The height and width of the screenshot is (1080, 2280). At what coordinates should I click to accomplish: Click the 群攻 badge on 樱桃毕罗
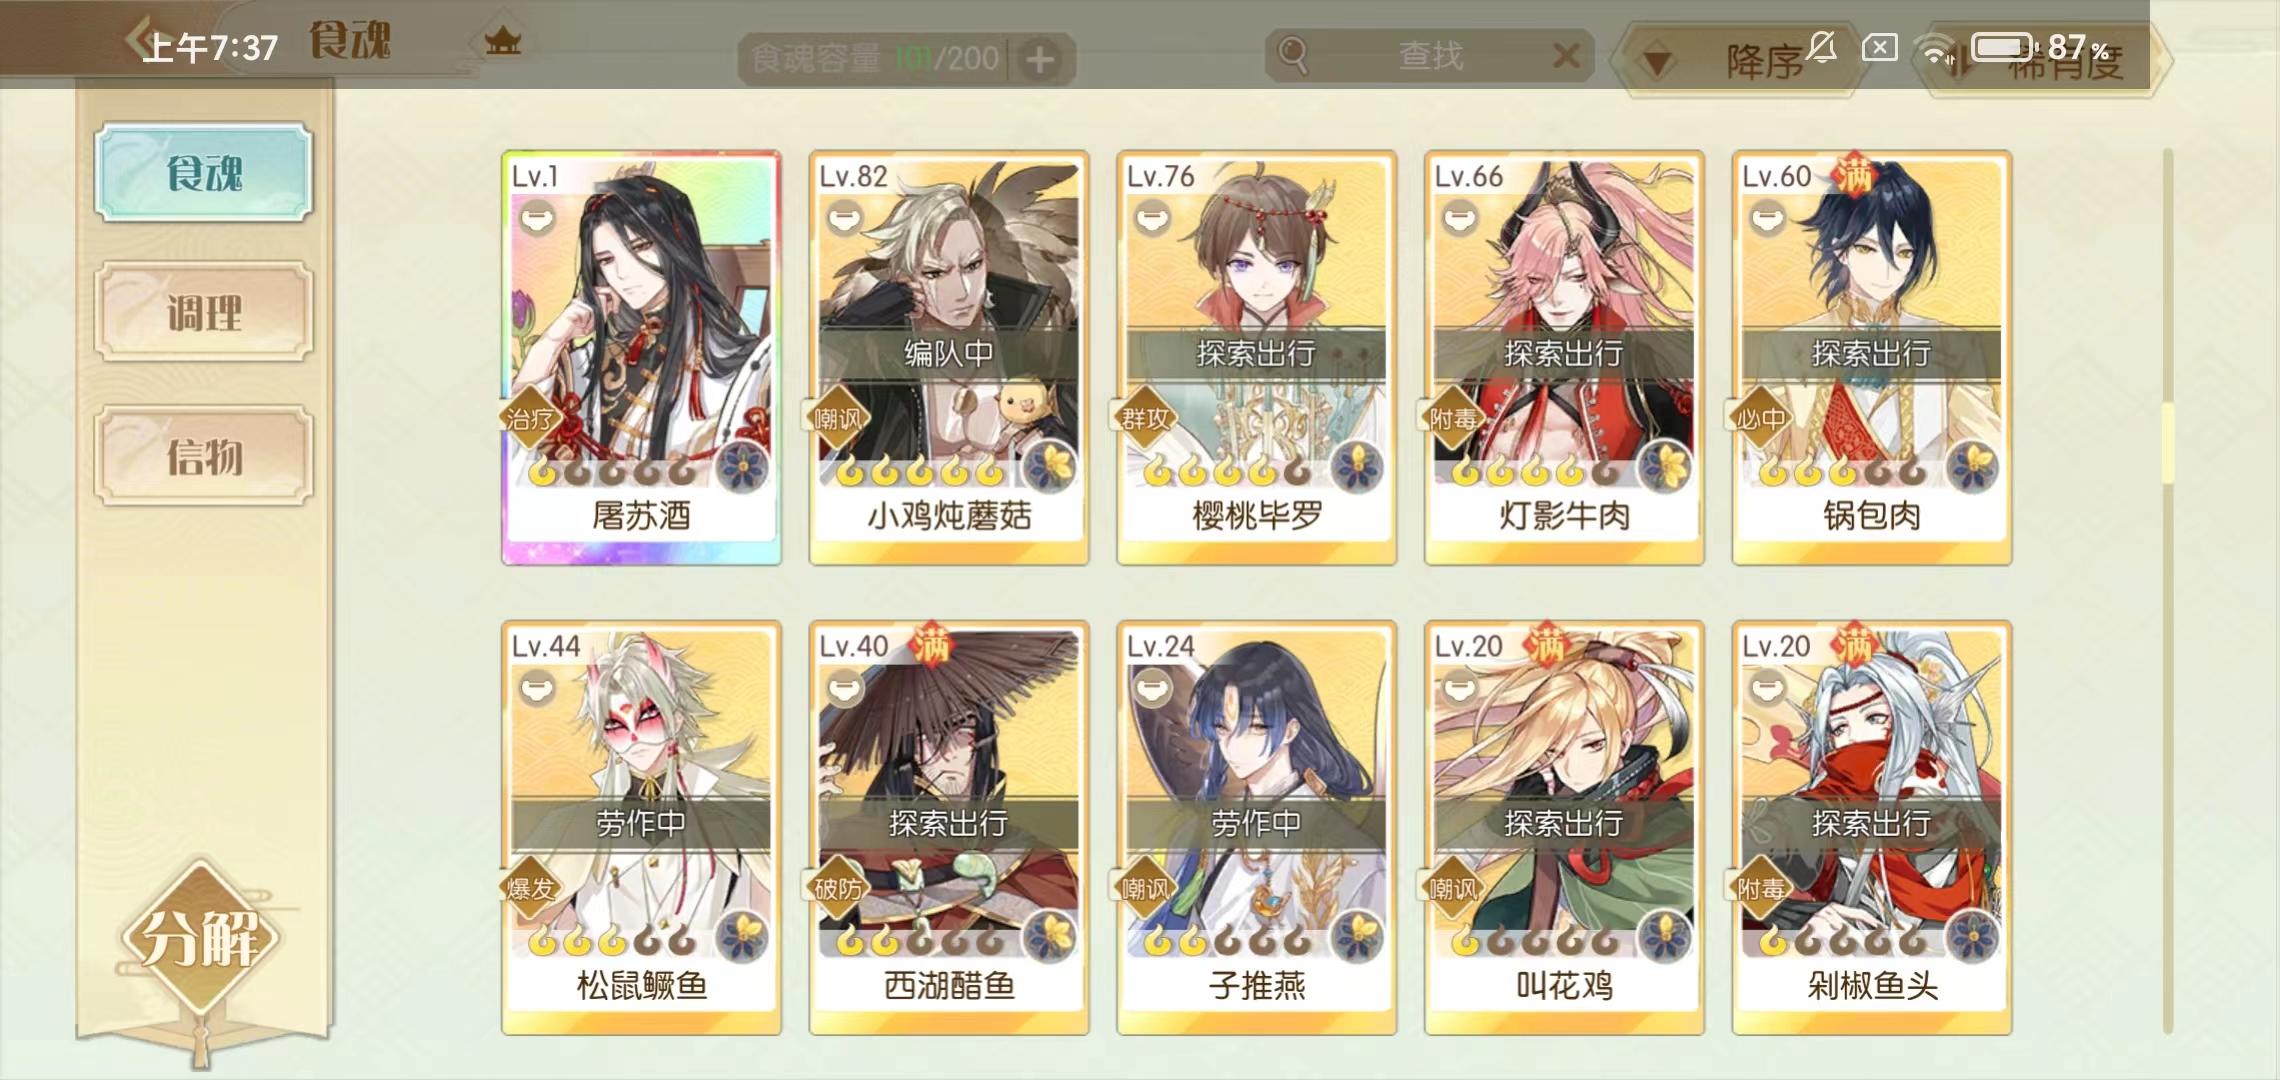coord(1145,419)
